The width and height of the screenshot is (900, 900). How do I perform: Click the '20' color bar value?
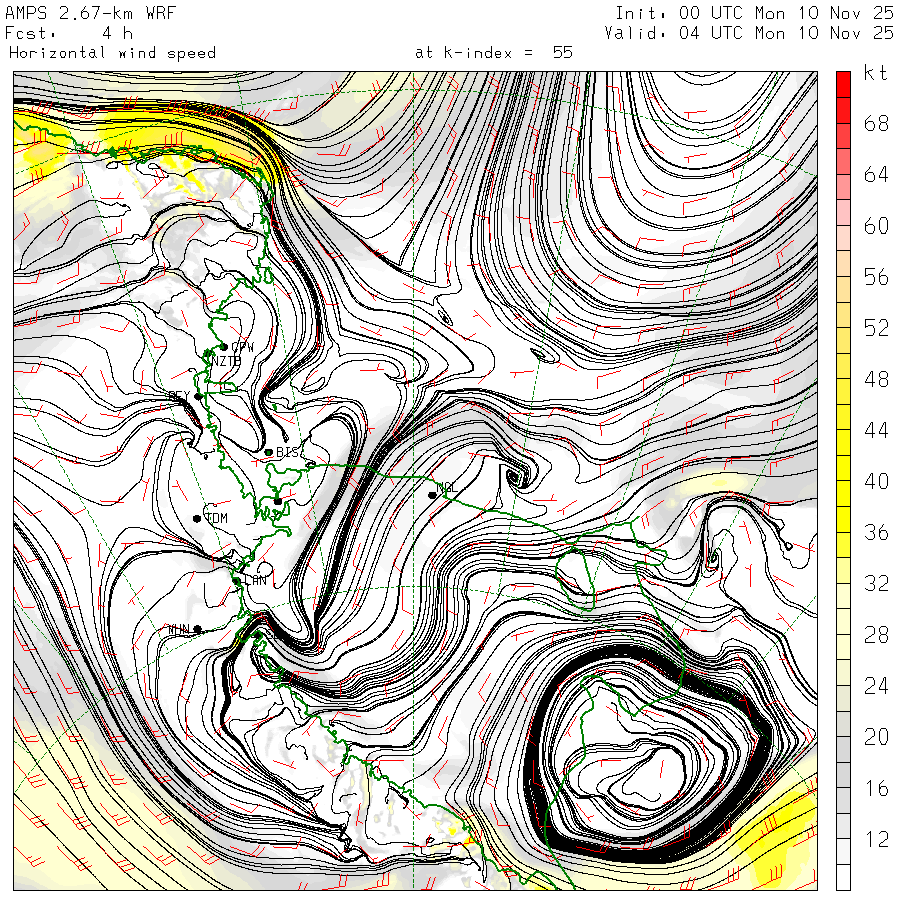click(x=876, y=736)
